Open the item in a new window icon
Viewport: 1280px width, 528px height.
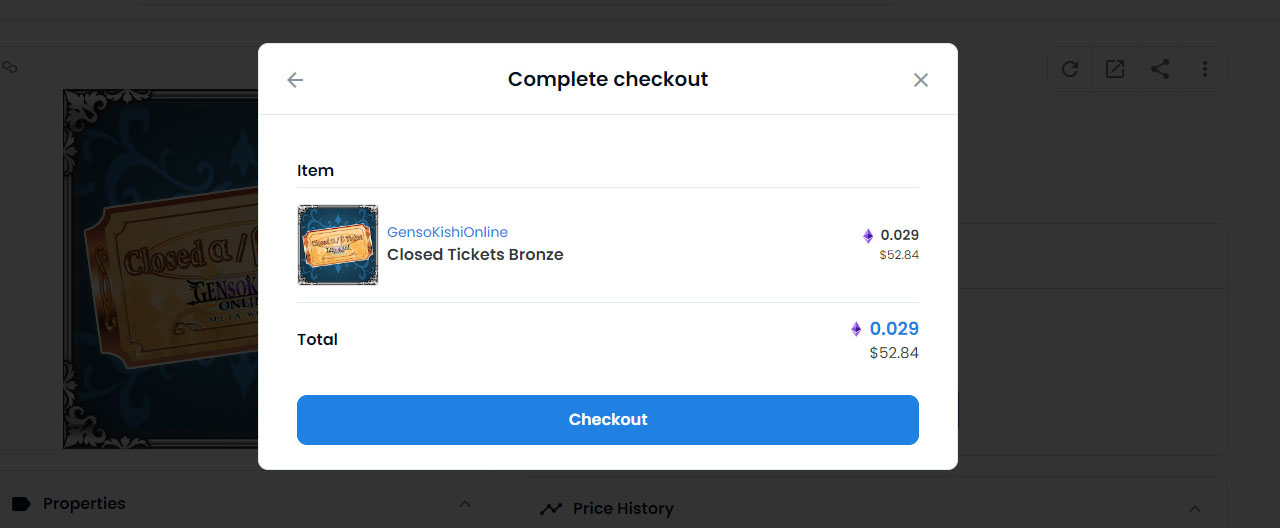coord(1115,69)
